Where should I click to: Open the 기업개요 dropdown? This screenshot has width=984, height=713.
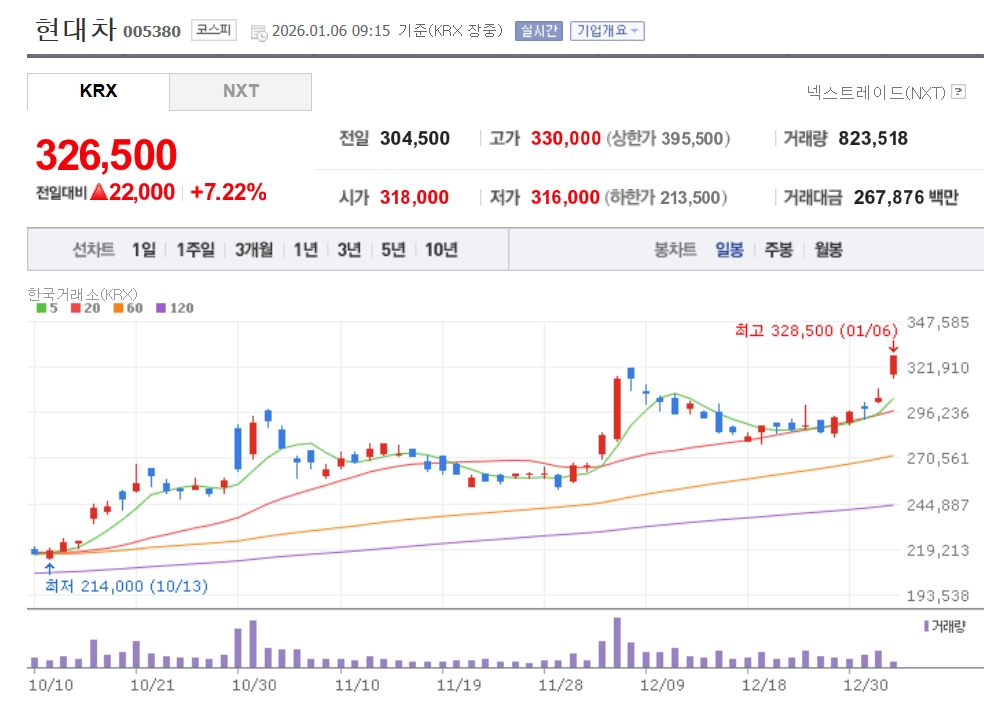click(607, 31)
